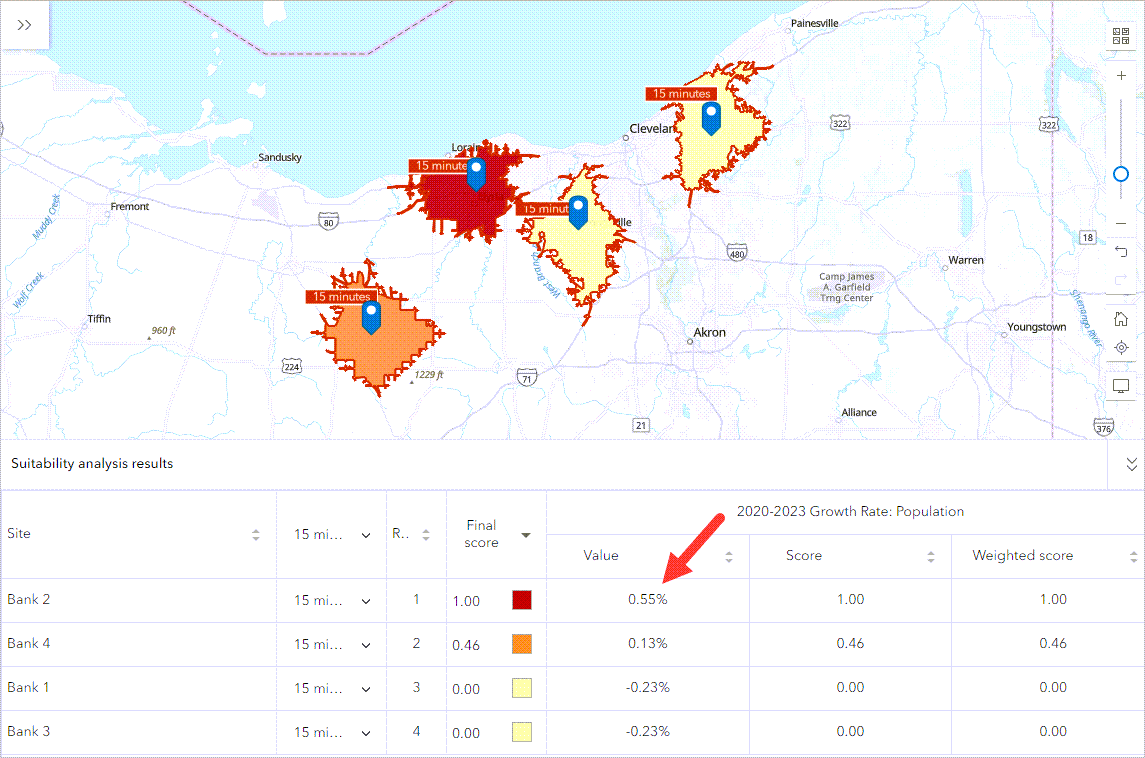Sort the Weighted score column
1145x758 pixels.
pos(1133,556)
